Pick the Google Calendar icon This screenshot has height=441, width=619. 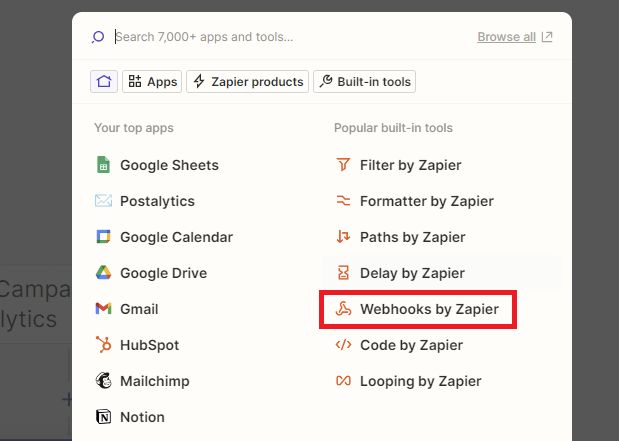coord(103,236)
